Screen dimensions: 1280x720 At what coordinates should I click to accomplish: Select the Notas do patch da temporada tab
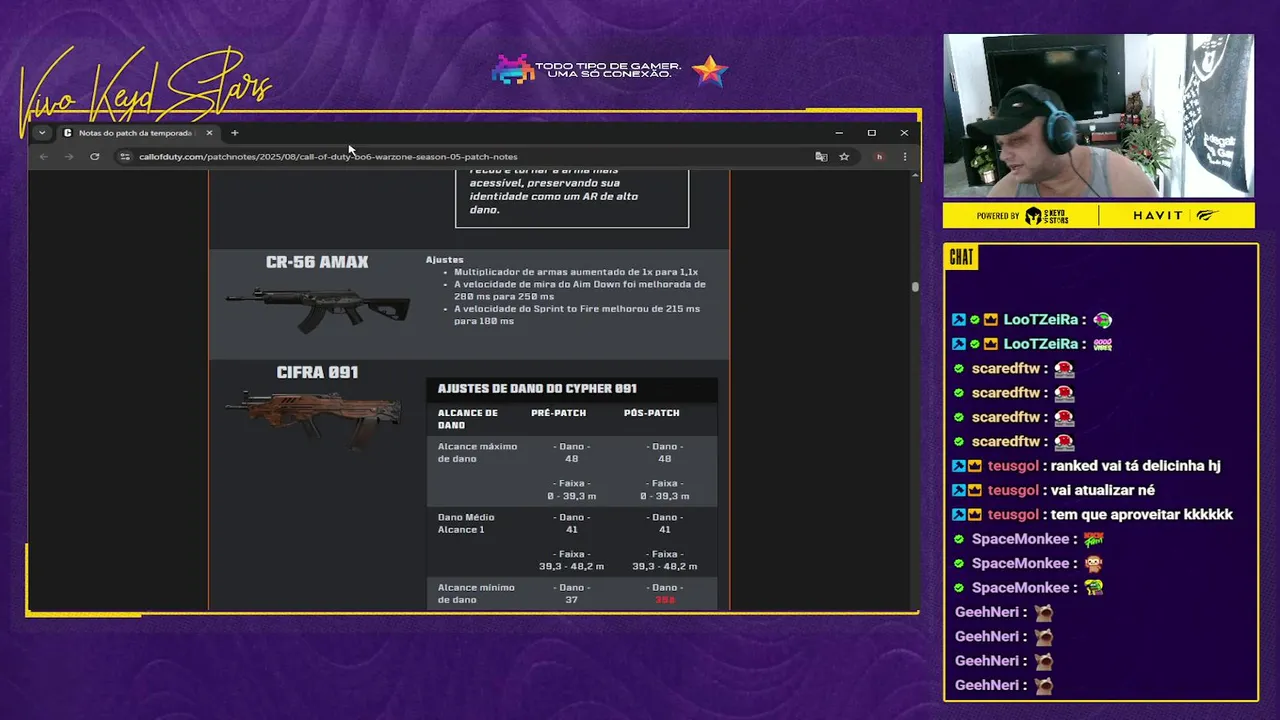tap(138, 133)
